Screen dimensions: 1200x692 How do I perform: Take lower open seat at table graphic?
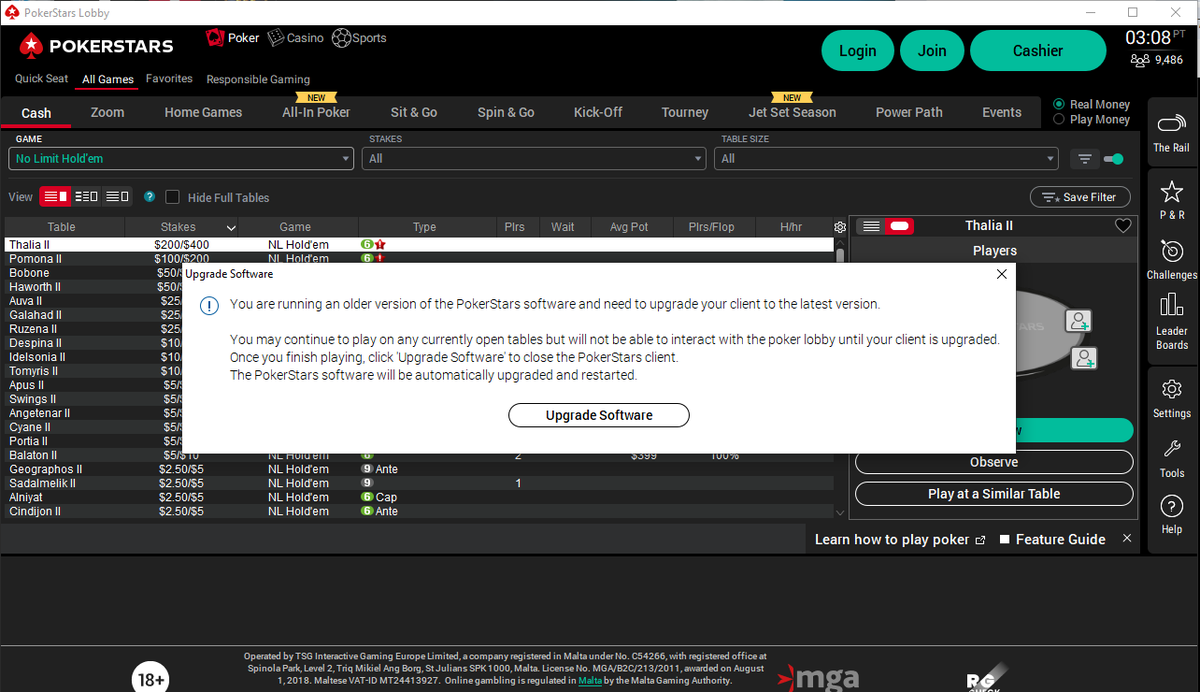pyautogui.click(x=1084, y=359)
